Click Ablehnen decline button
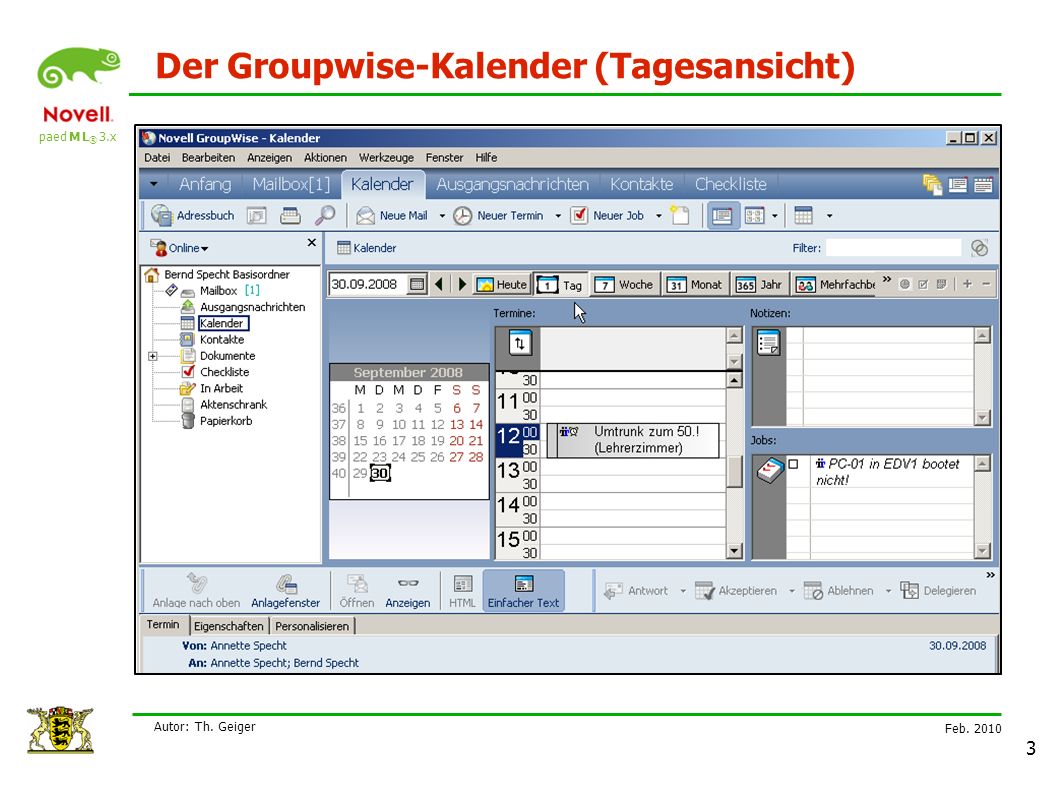 838,591
